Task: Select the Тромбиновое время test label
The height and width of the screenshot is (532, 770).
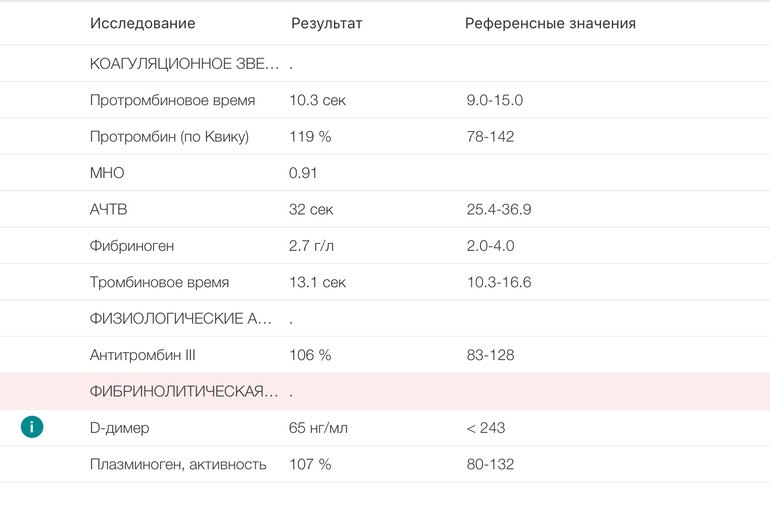Action: 159,283
